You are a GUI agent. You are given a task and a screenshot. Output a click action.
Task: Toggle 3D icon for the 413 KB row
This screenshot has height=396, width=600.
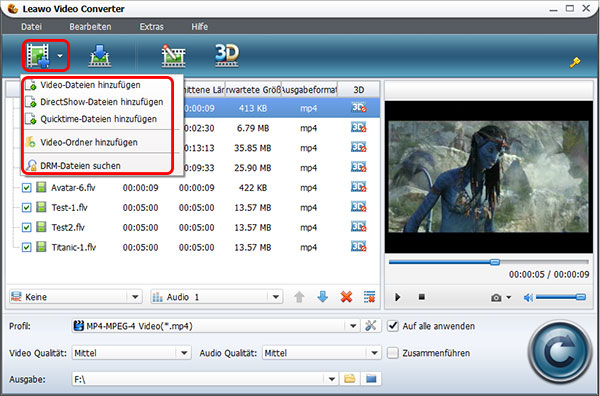coord(359,108)
